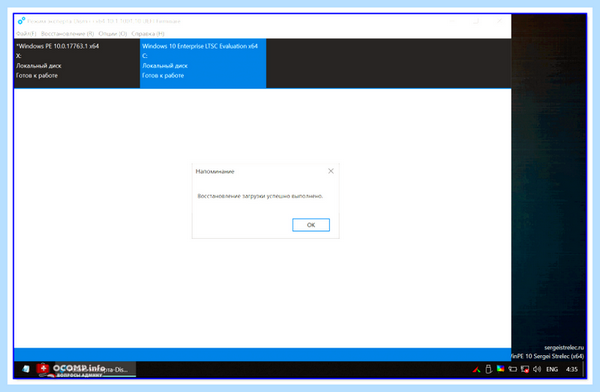This screenshot has height=392, width=600.
Task: Open the clock showing 4:35
Action: (x=572, y=369)
